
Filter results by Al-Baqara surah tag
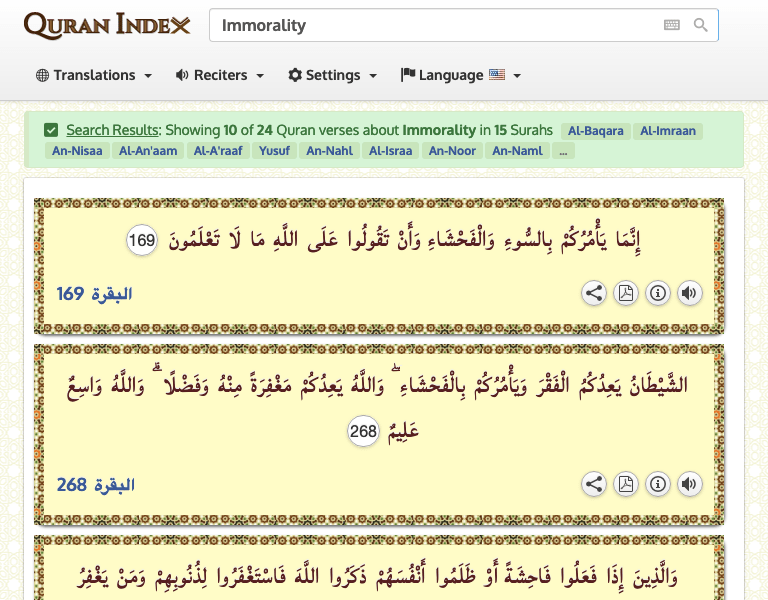tap(595, 130)
